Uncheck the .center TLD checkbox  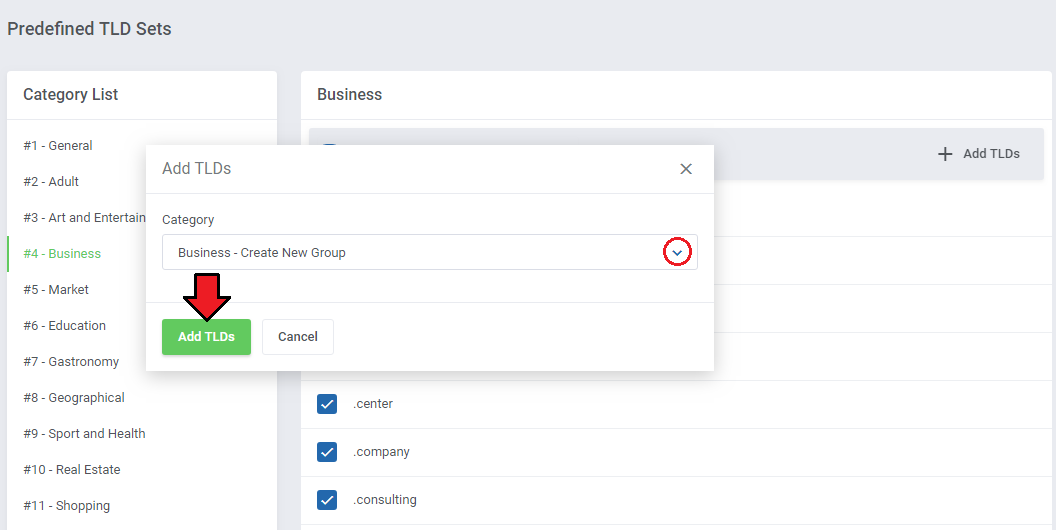(327, 404)
